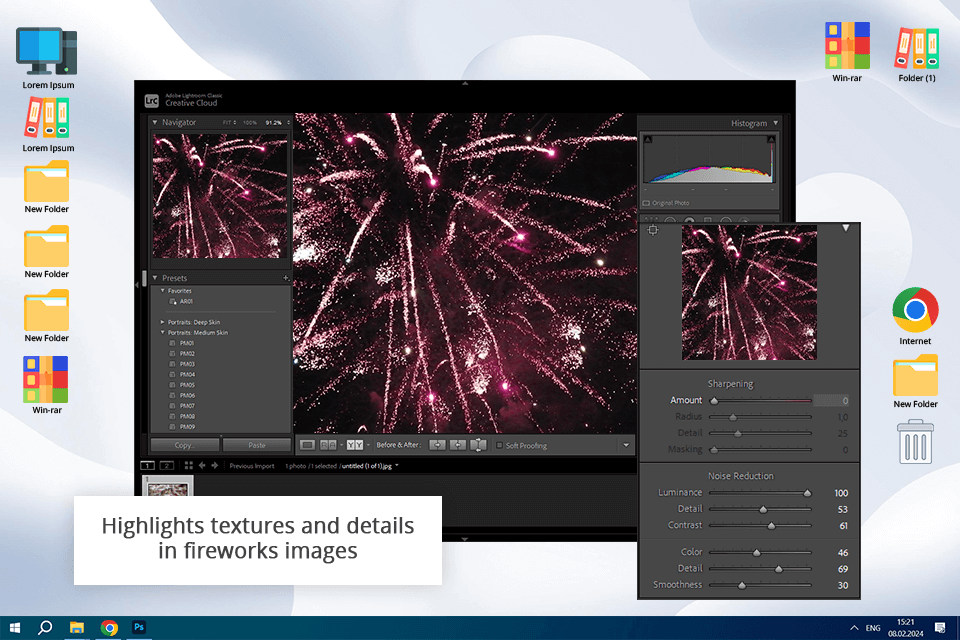Select the PM01 preset

tap(186, 343)
